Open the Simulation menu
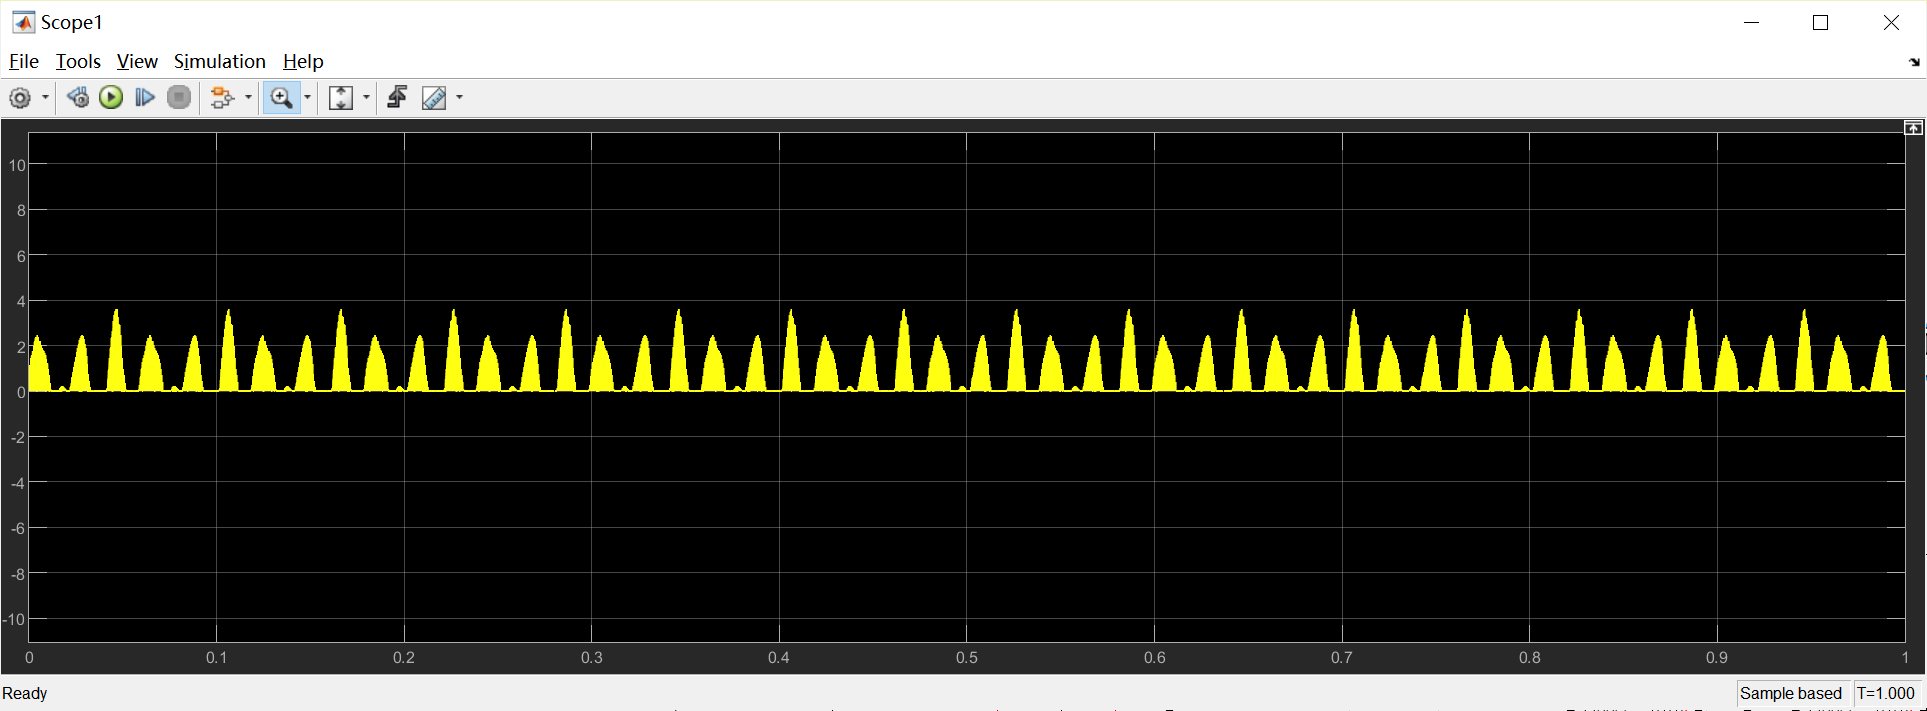 (220, 62)
